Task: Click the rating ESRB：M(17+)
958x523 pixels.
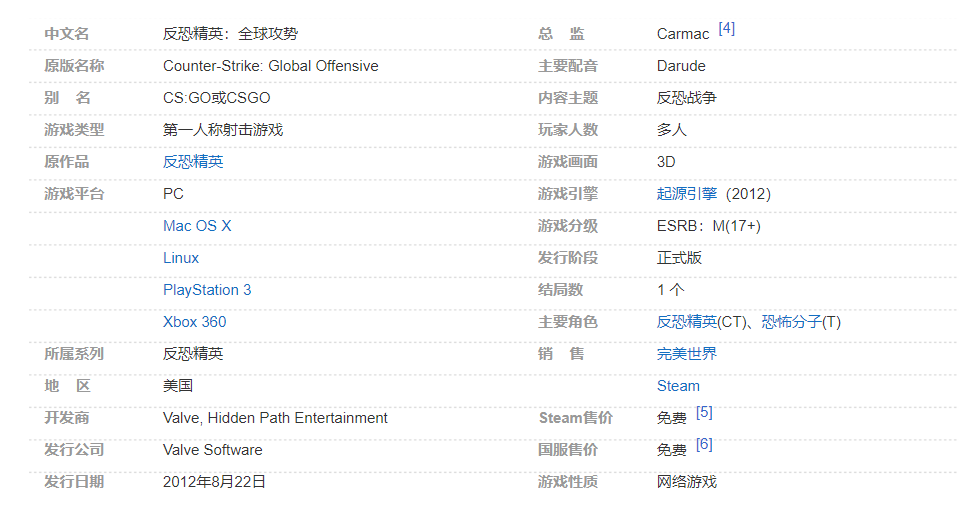Action: (709, 226)
